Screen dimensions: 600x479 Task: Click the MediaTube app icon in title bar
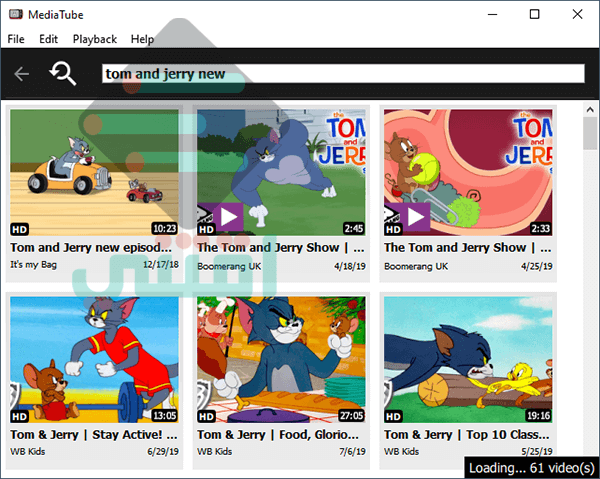[x=16, y=15]
